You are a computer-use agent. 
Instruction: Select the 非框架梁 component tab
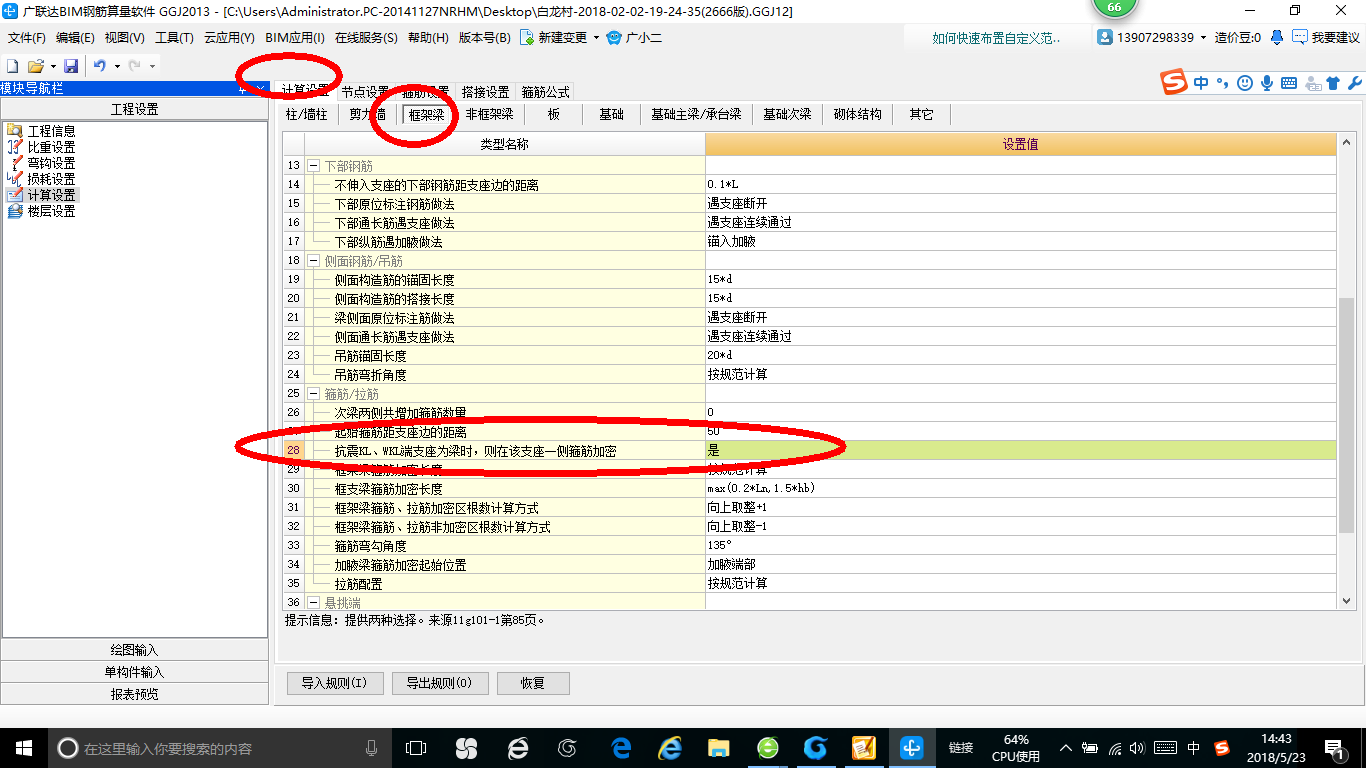490,115
